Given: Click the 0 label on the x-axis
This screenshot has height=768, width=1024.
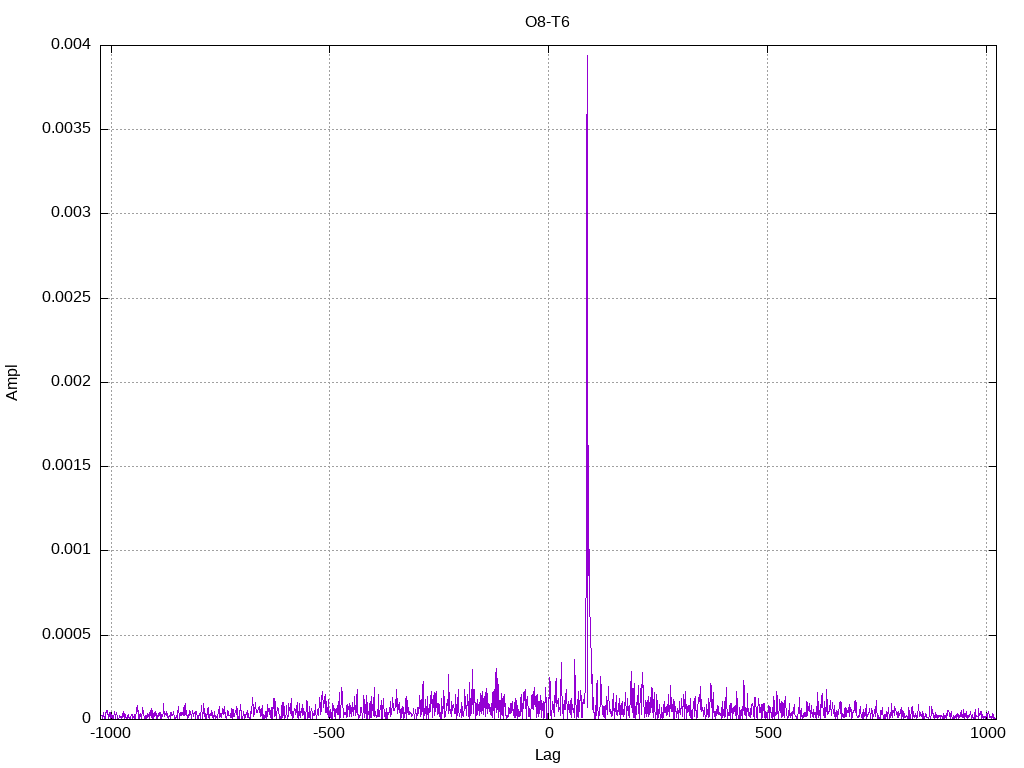Looking at the screenshot, I should click(x=548, y=734).
